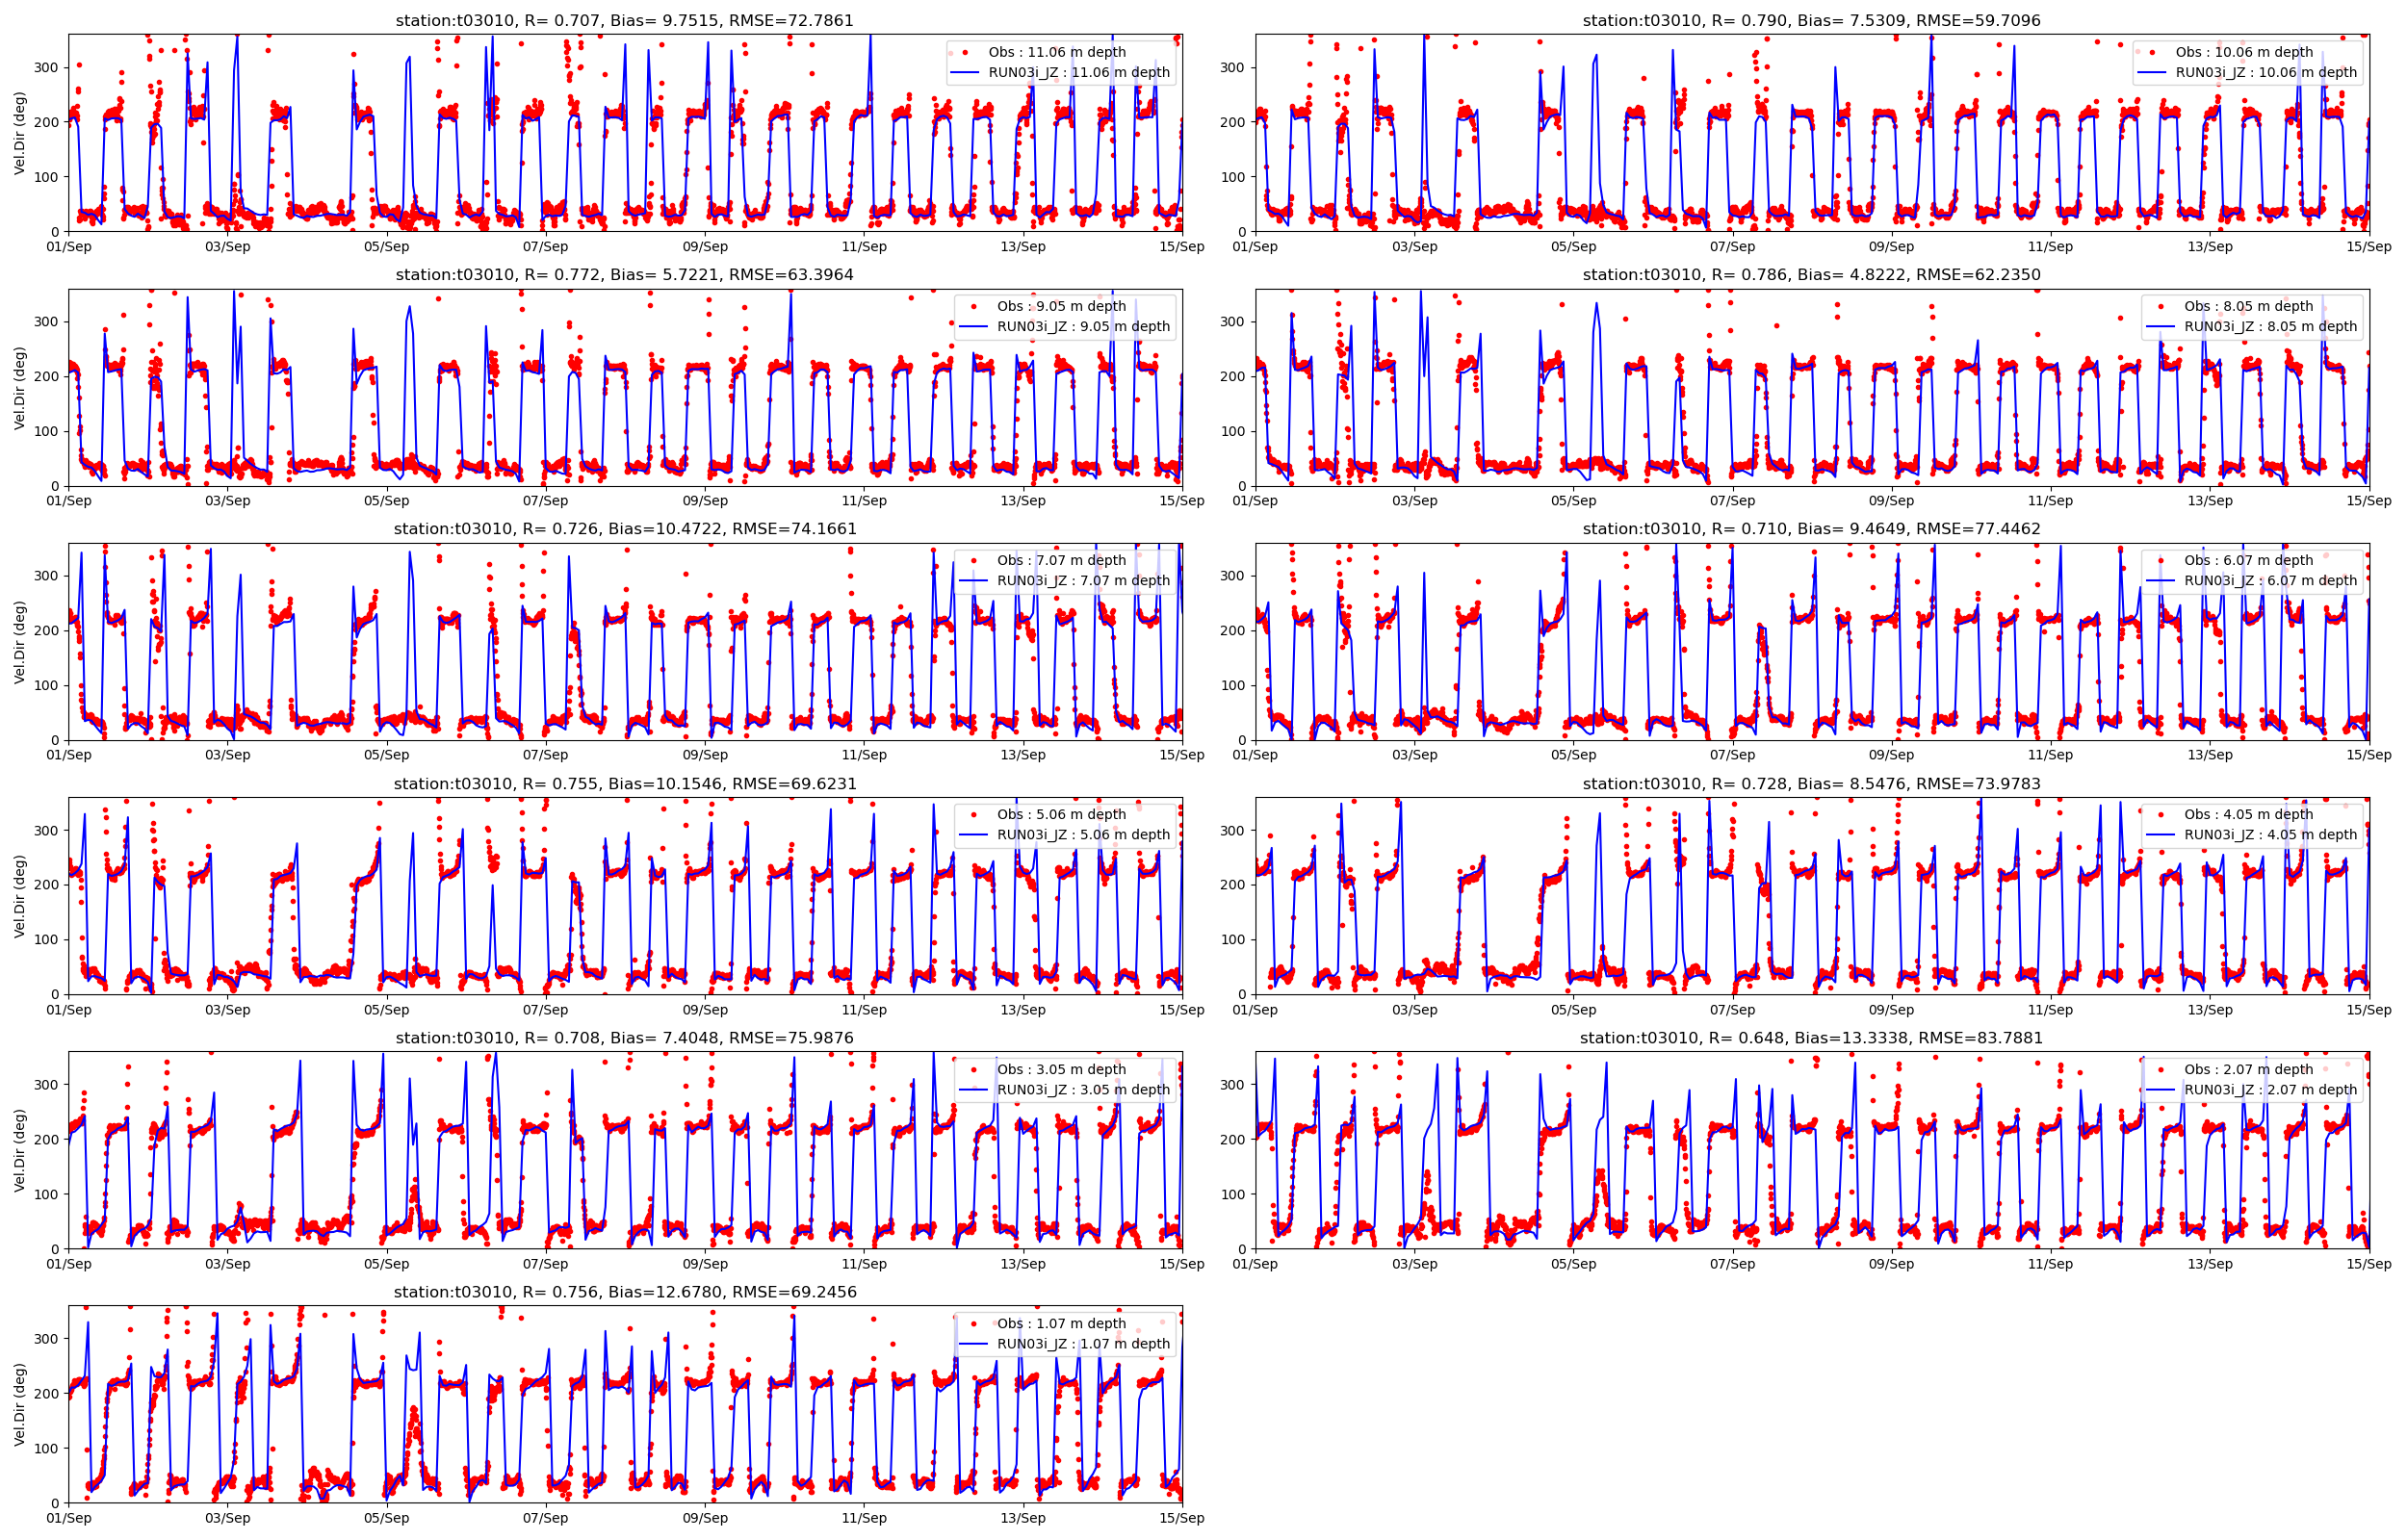This screenshot has height=1540, width=2407.
Task: Click Vel.Dir (deg) label on bottom plot
Action: point(20,1404)
